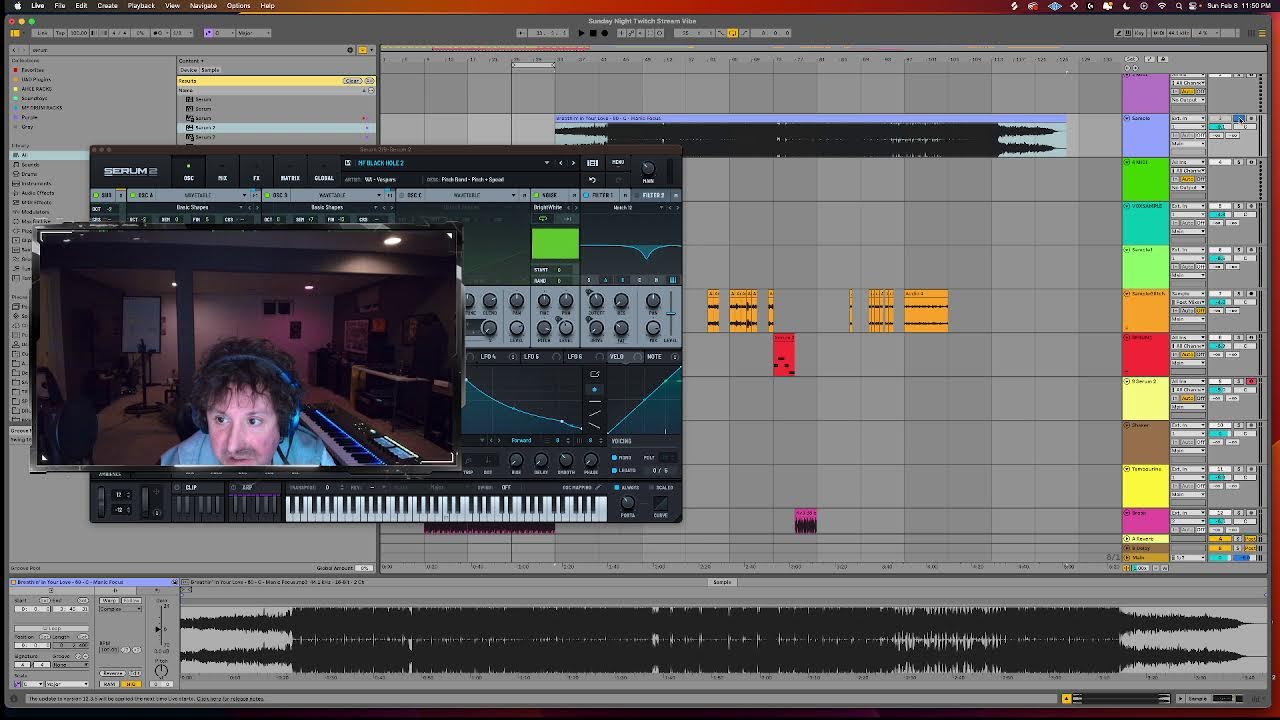This screenshot has height=720, width=1280.
Task: Open MF BLACK HOLE 2 preset dropdown arrow
Action: coord(546,163)
